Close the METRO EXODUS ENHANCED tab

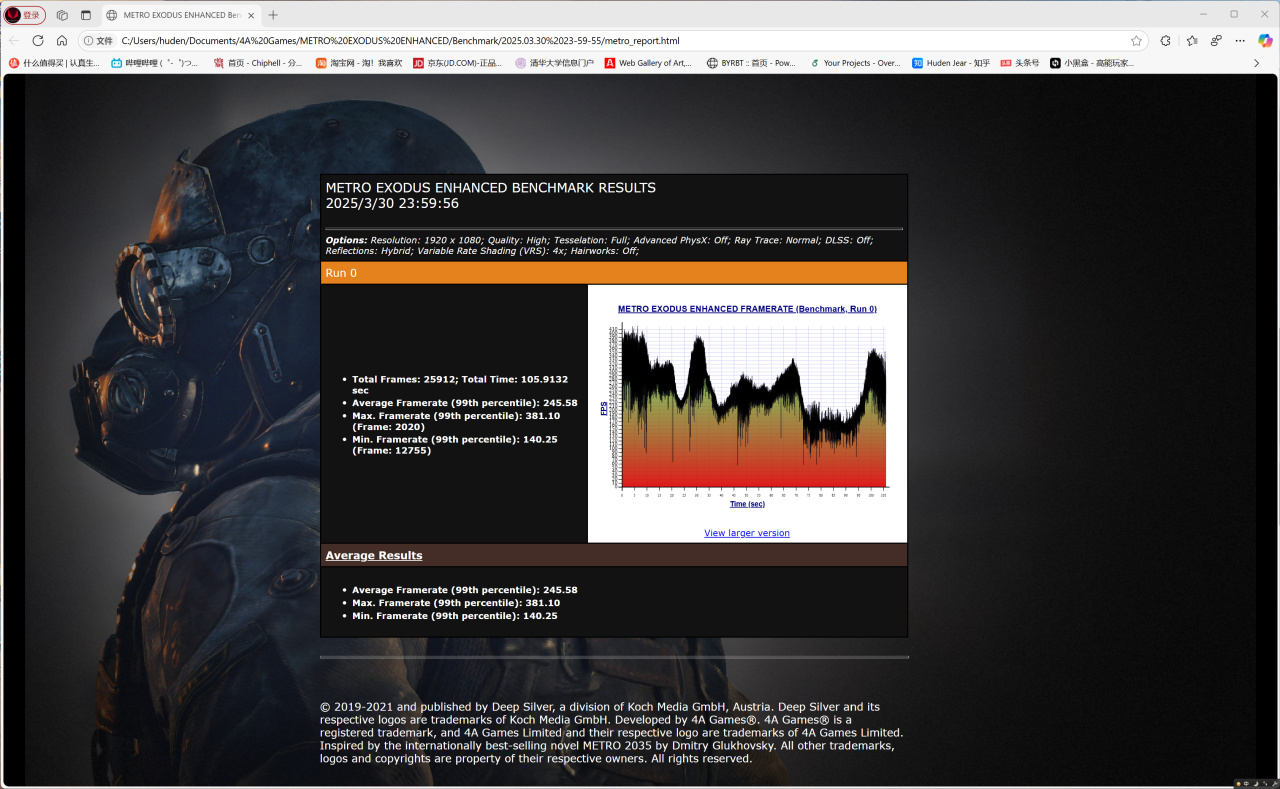tap(251, 15)
